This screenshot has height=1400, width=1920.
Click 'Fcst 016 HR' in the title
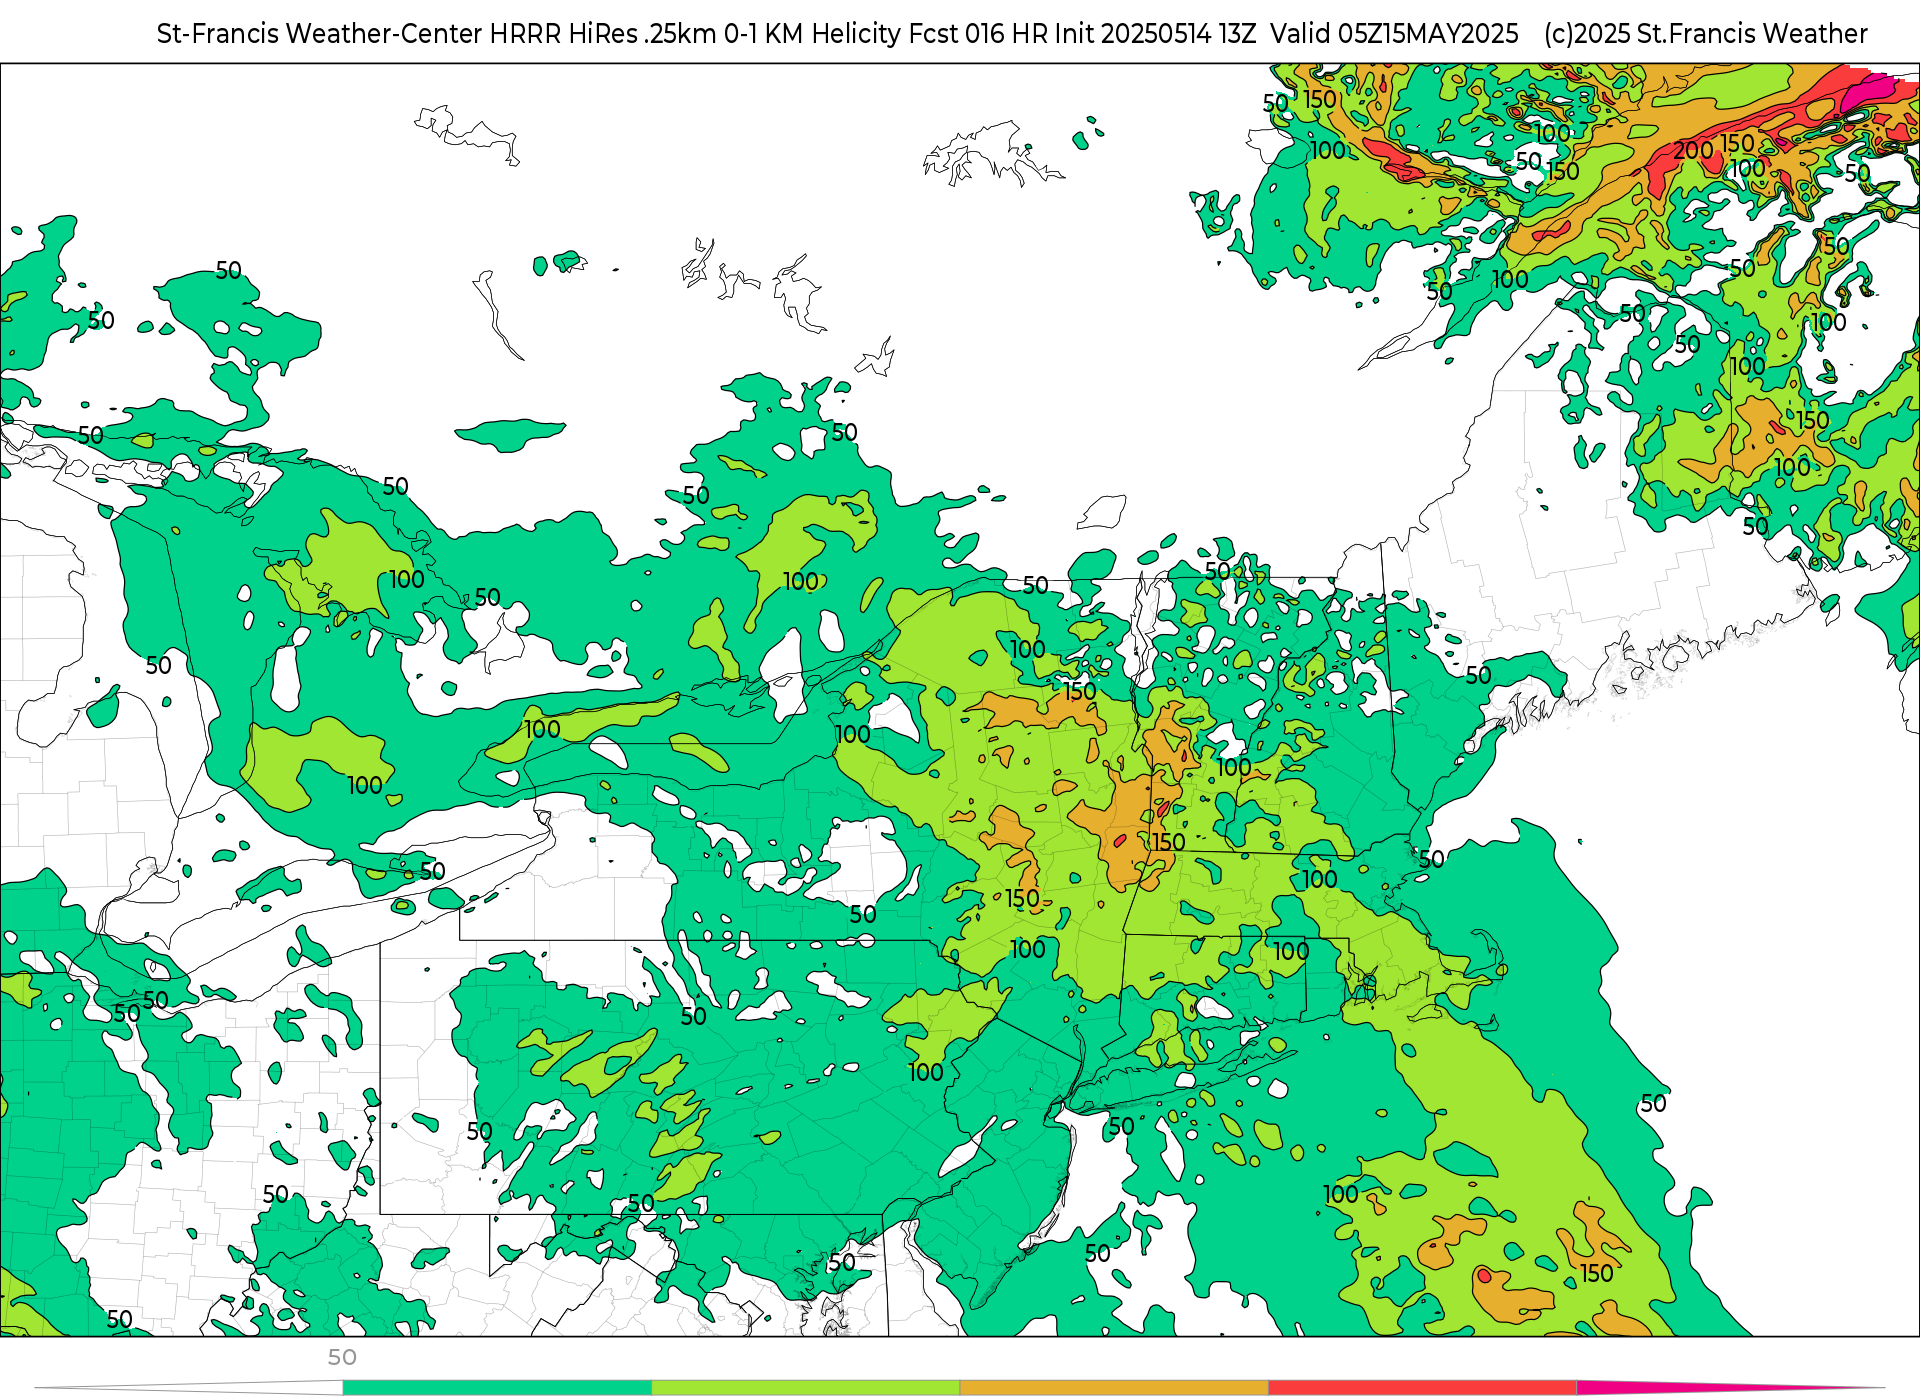[979, 34]
